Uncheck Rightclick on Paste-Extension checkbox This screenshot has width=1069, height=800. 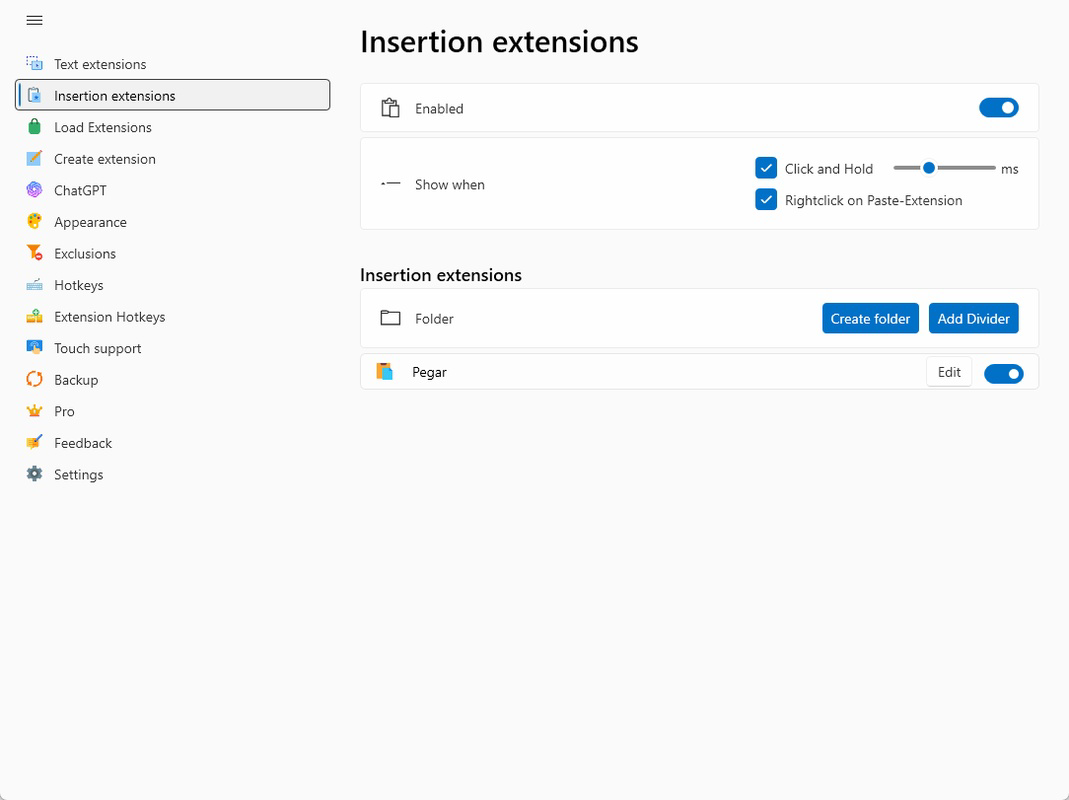coord(766,200)
